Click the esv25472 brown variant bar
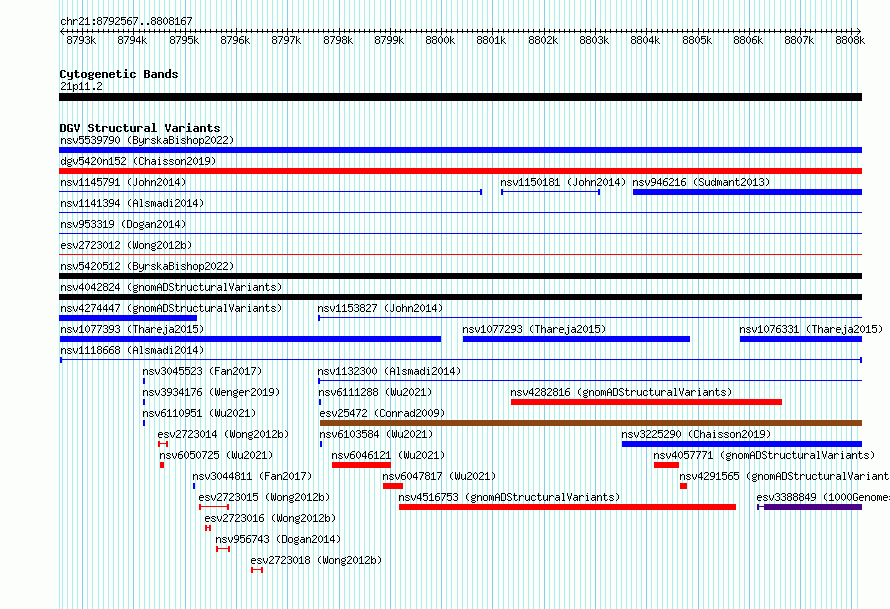This screenshot has width=890, height=609. (x=591, y=423)
